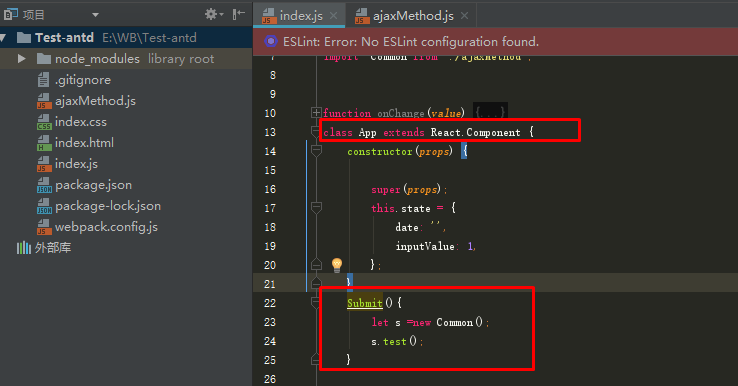Viewport: 738px width, 386px height.
Task: Expand the folded {...} placeholder on line 10
Action: 490,113
